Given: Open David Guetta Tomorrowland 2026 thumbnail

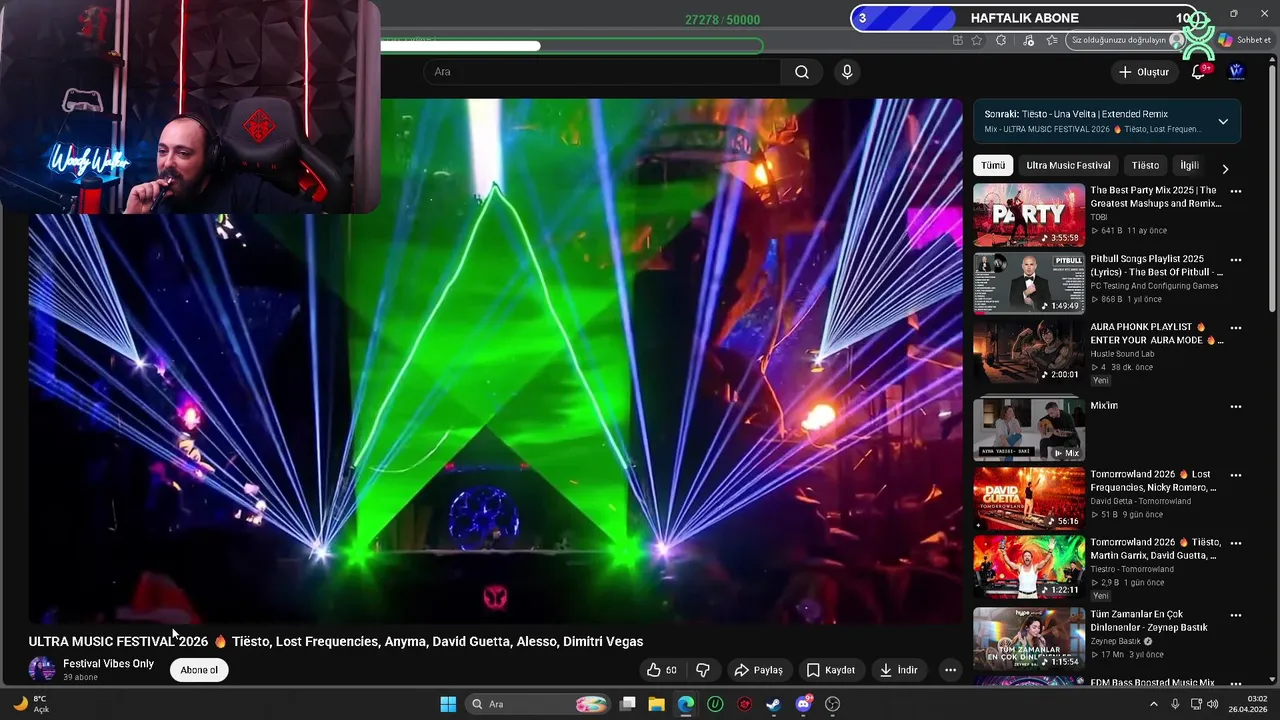Looking at the screenshot, I should tap(1029, 498).
